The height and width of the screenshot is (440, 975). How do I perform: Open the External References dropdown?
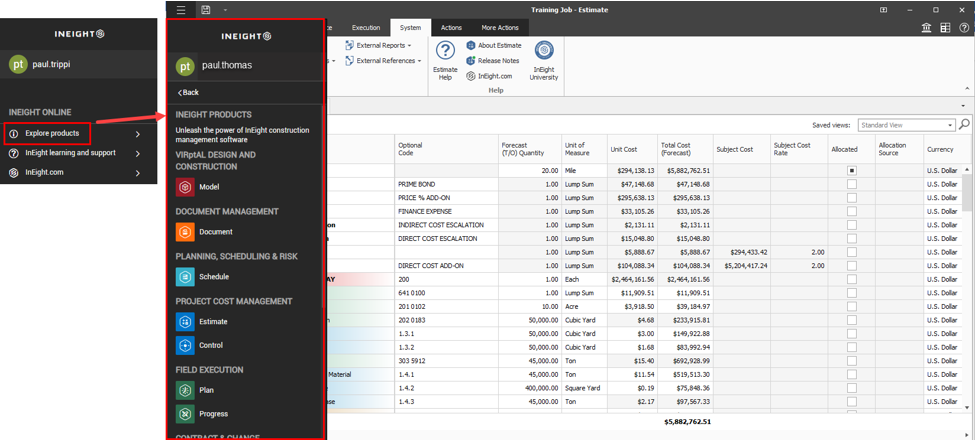tap(383, 61)
